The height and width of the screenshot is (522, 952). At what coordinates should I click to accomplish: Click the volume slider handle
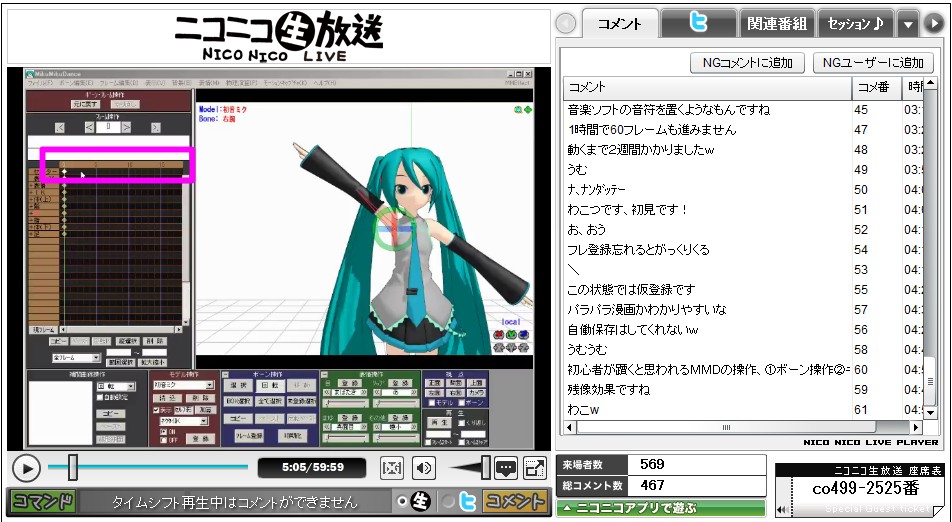[x=485, y=467]
